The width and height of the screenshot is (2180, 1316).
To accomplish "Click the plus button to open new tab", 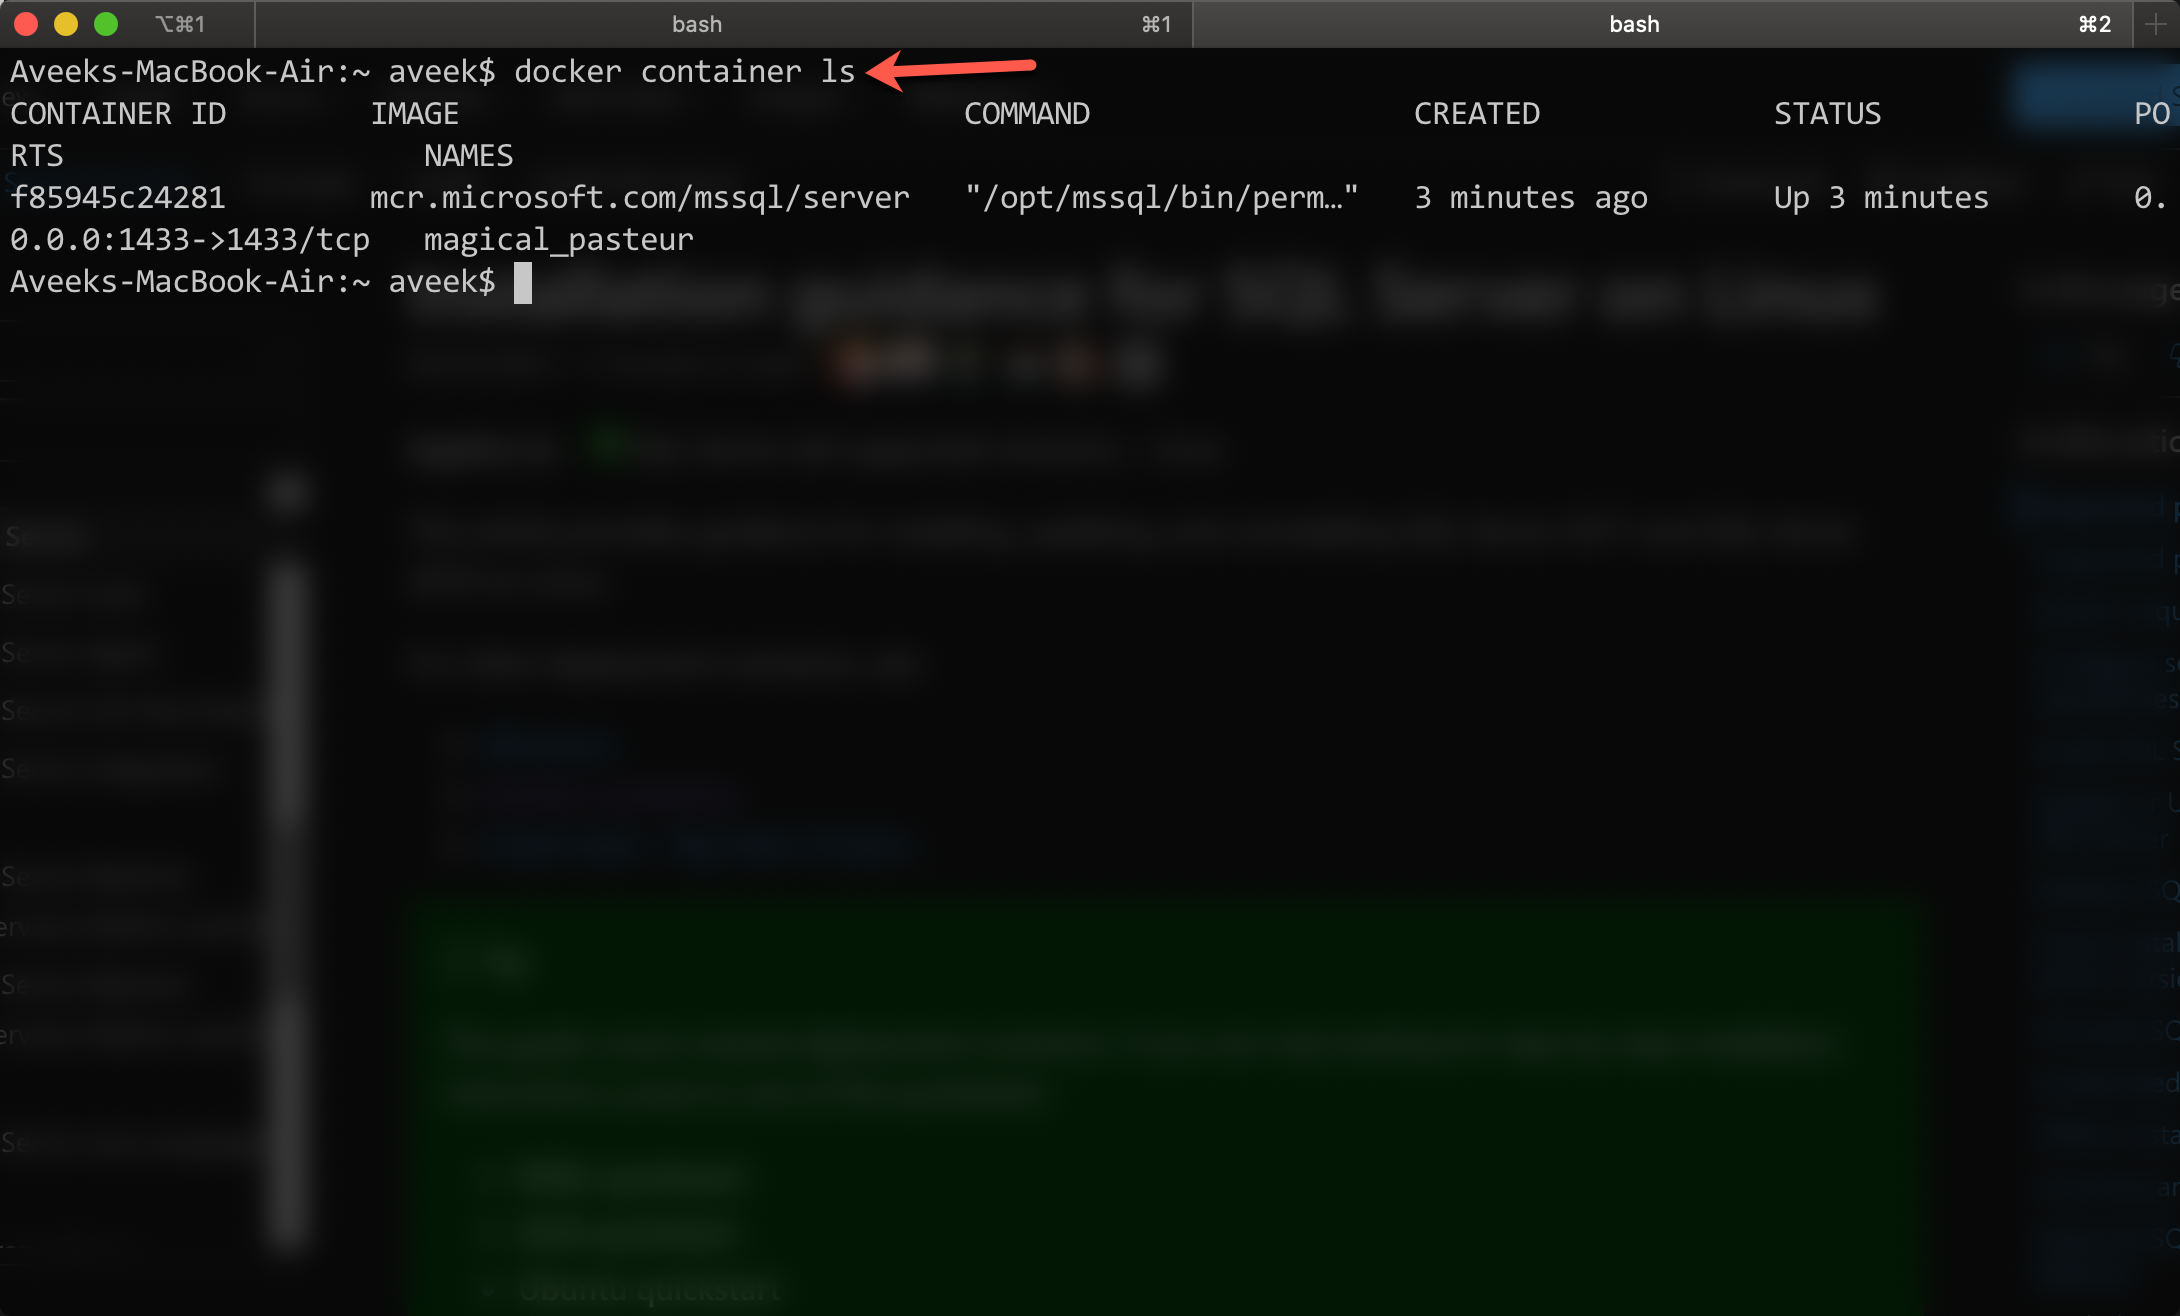I will tap(2155, 24).
